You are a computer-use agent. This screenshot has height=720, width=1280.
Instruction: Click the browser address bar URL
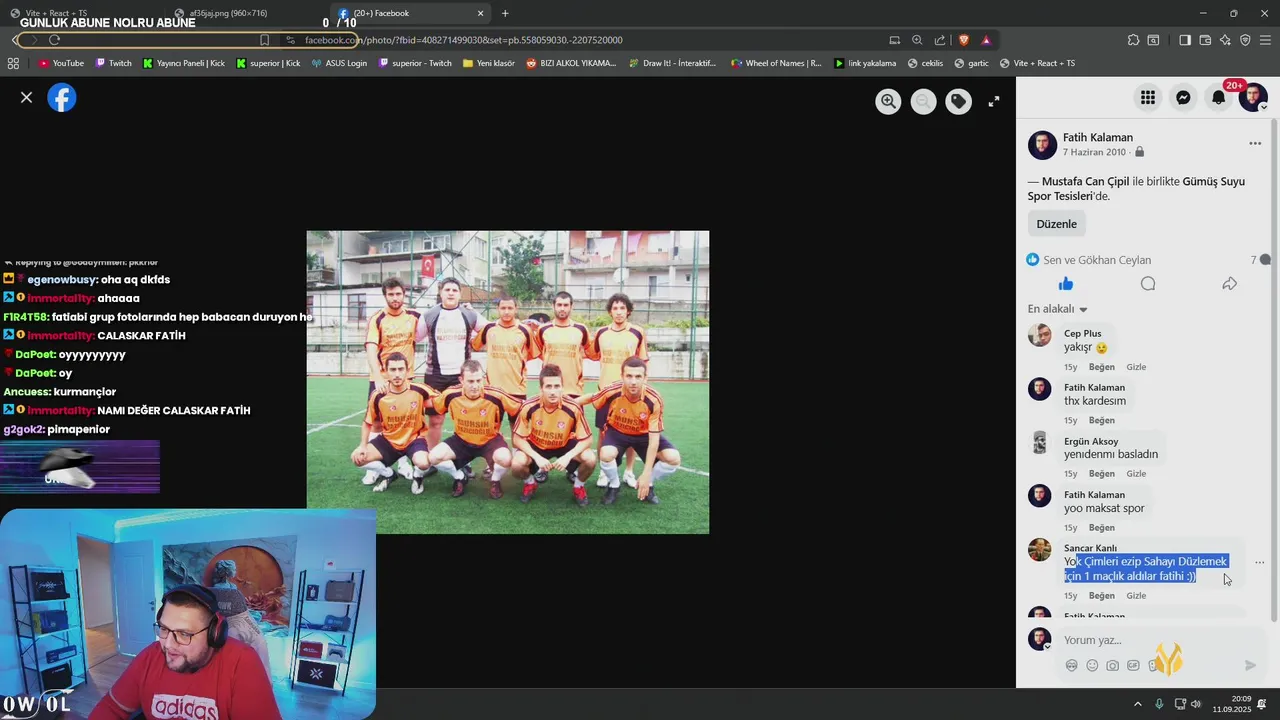(x=463, y=40)
